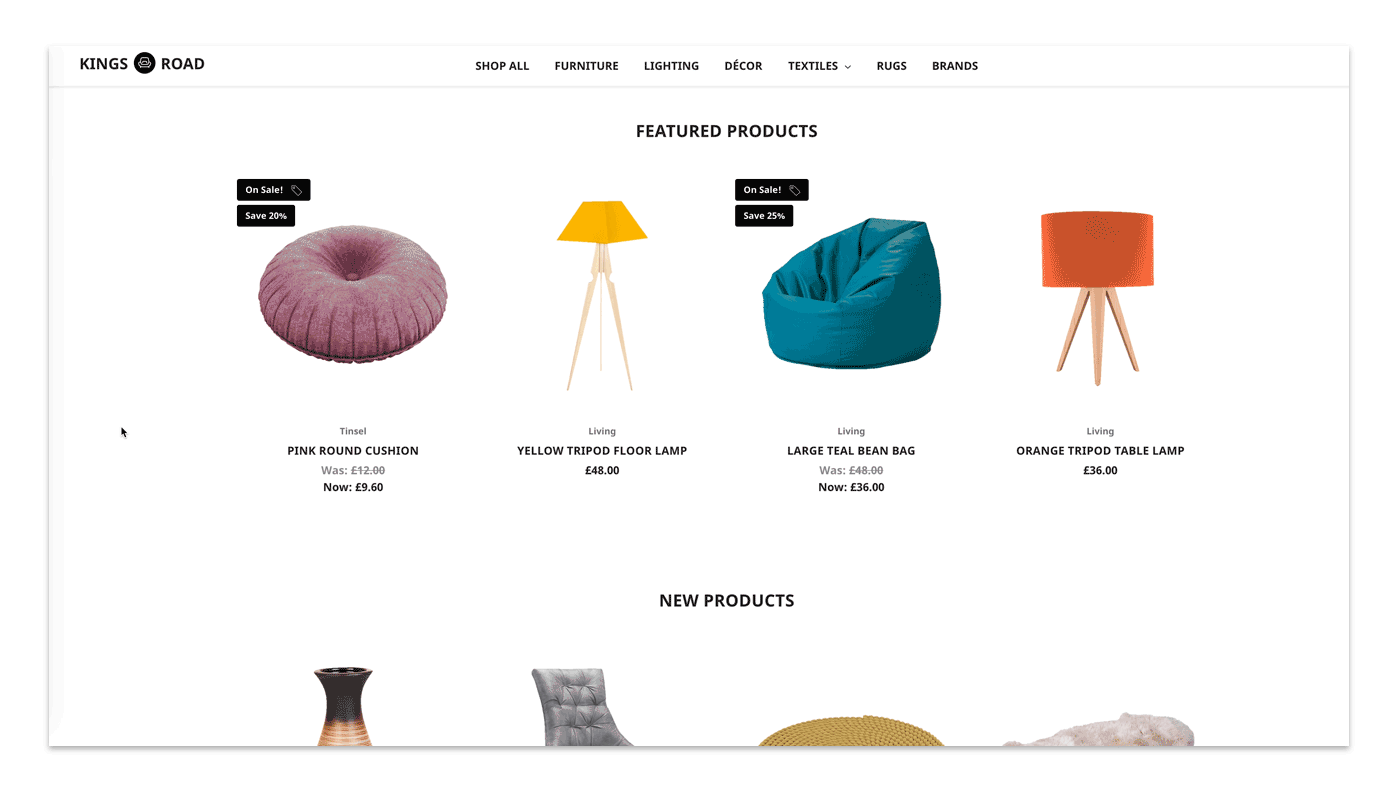Click the Kings Road sofa logo icon
1400x800 pixels.
145,63
